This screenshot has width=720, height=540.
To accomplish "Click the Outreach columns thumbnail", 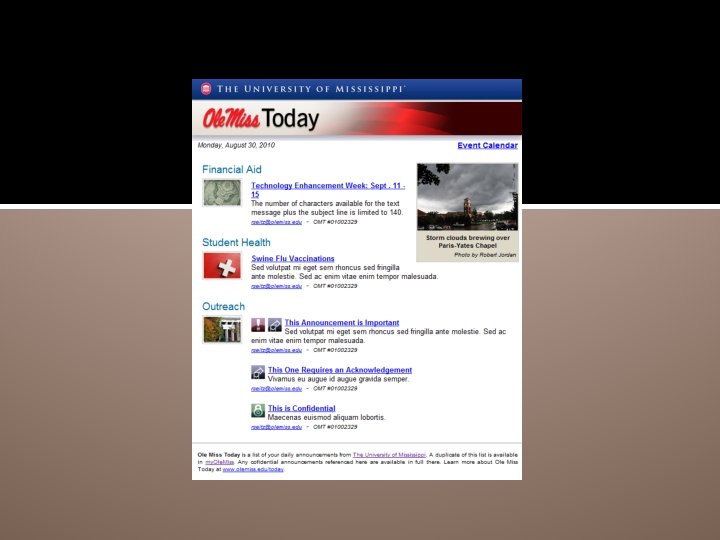I will click(222, 330).
